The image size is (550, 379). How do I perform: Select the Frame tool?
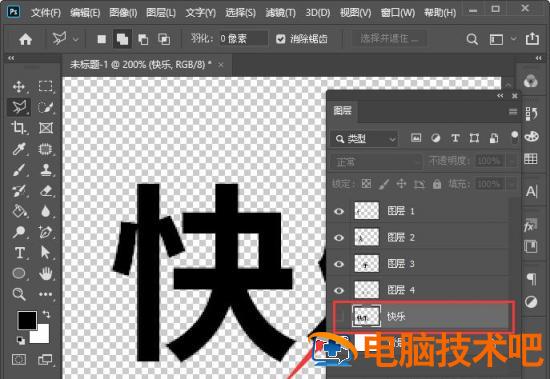[x=46, y=128]
